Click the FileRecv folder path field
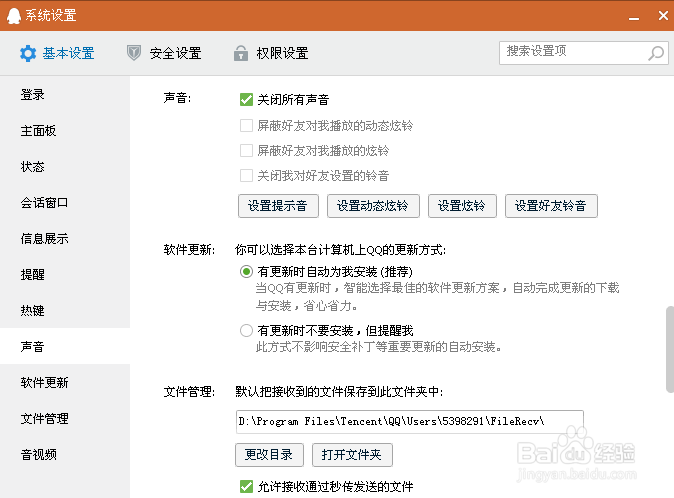The width and height of the screenshot is (674, 498). [x=409, y=422]
